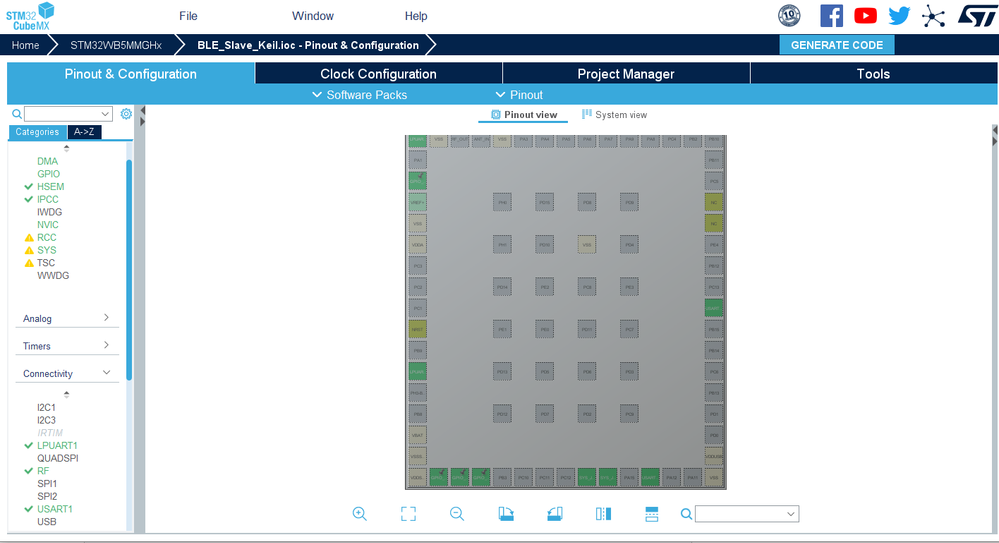The width and height of the screenshot is (999, 543).
Task: Click the ST logo
Action: pyautogui.click(x=976, y=16)
